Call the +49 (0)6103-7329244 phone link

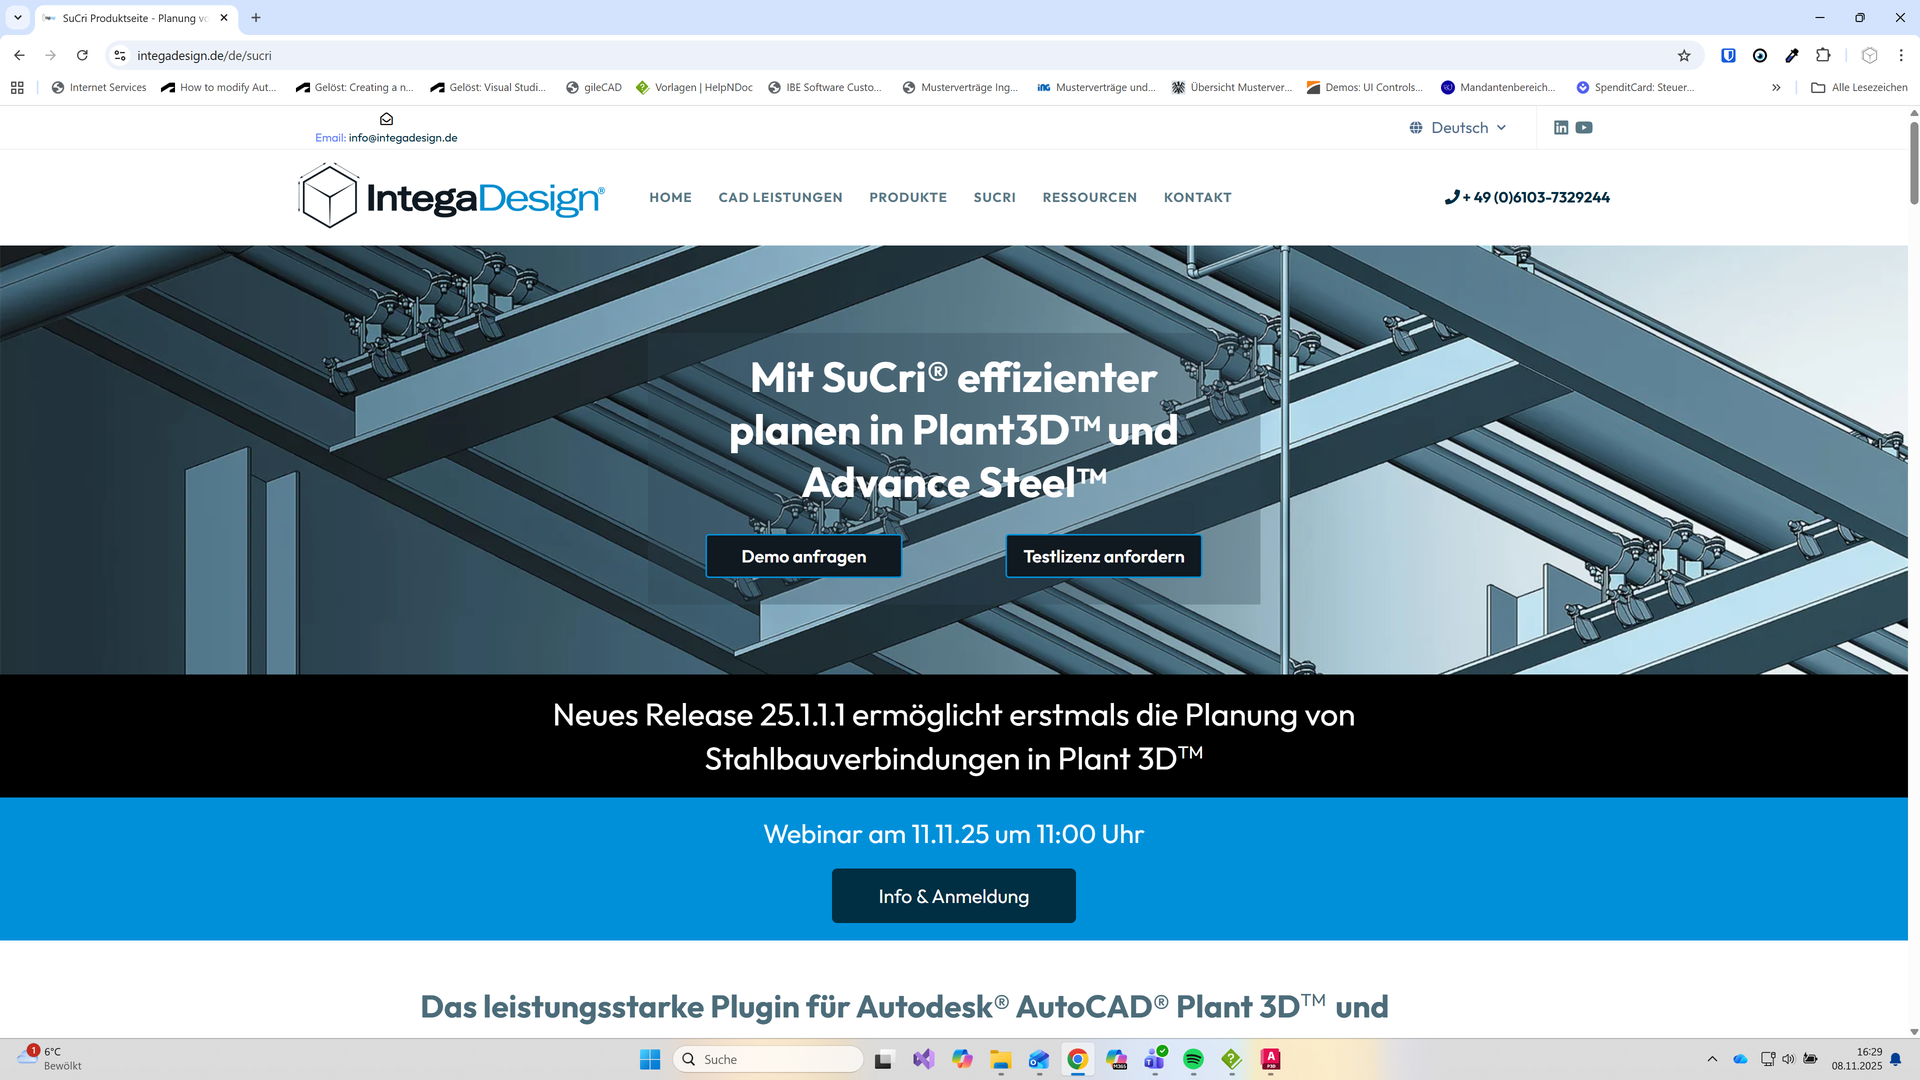[1527, 198]
